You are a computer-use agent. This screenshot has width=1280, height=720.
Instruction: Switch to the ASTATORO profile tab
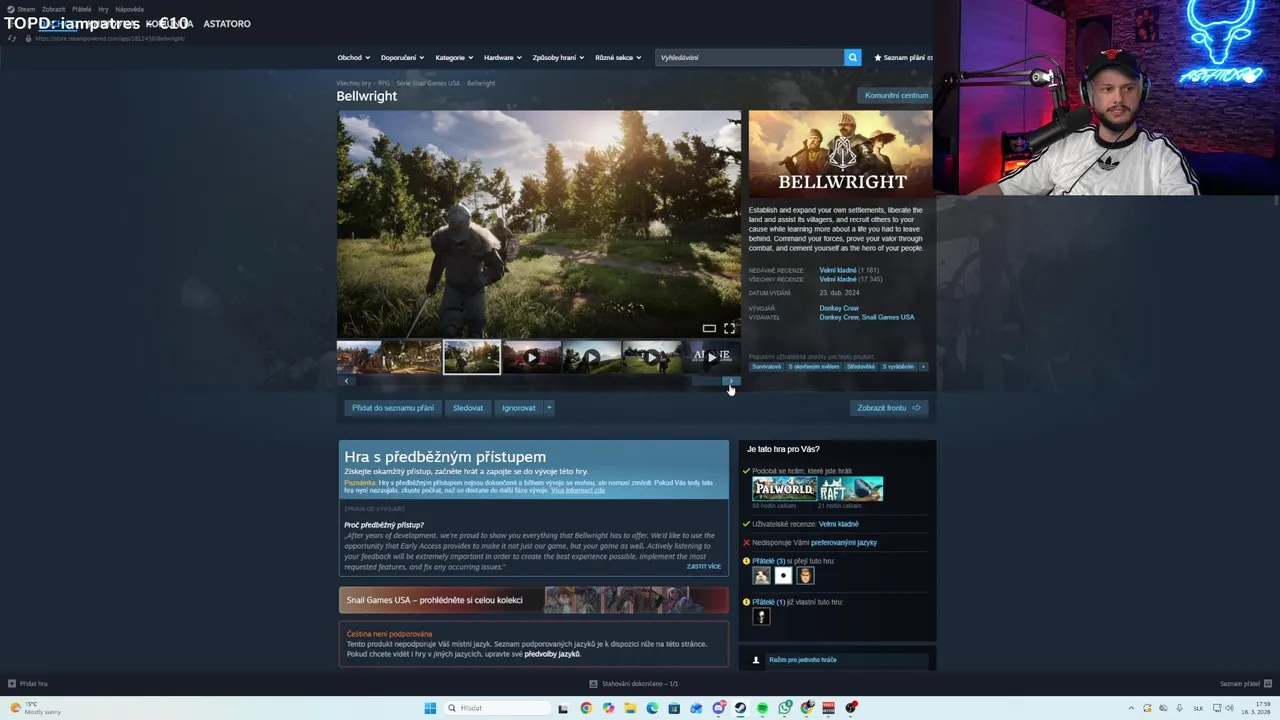coord(227,23)
